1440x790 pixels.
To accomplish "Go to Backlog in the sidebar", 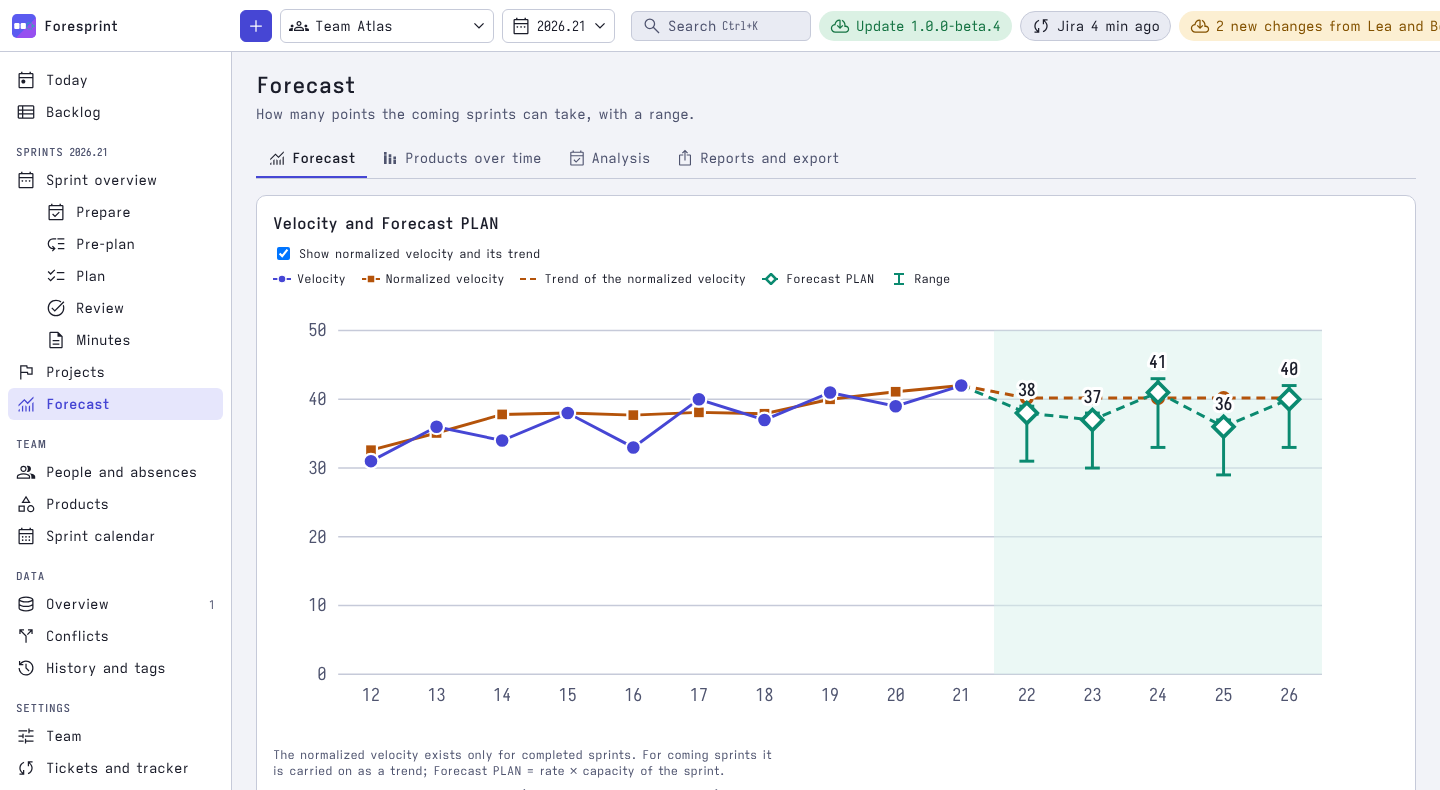I will pos(116,112).
